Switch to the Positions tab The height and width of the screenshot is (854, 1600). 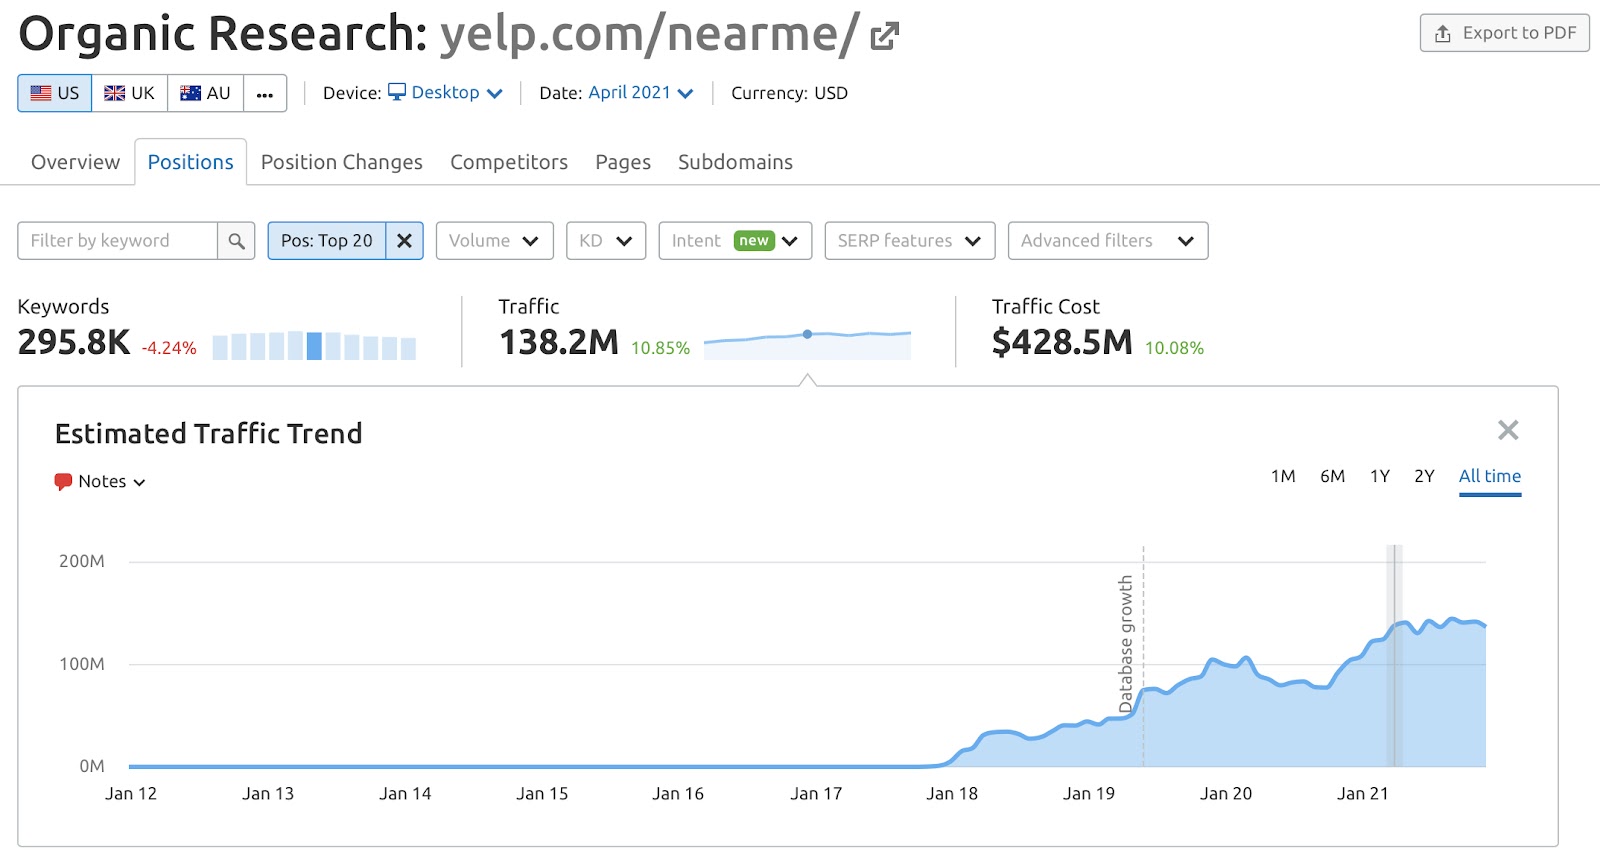[x=191, y=162]
